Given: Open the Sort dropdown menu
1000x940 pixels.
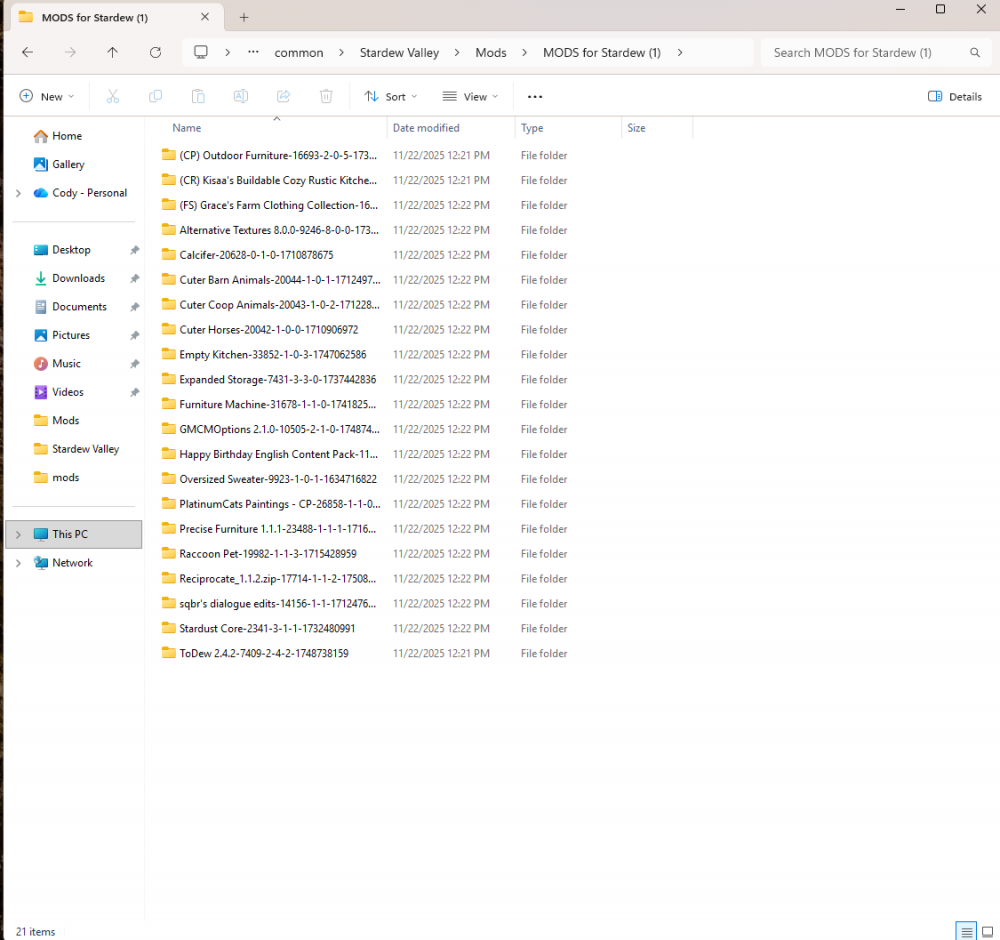Looking at the screenshot, I should point(391,96).
